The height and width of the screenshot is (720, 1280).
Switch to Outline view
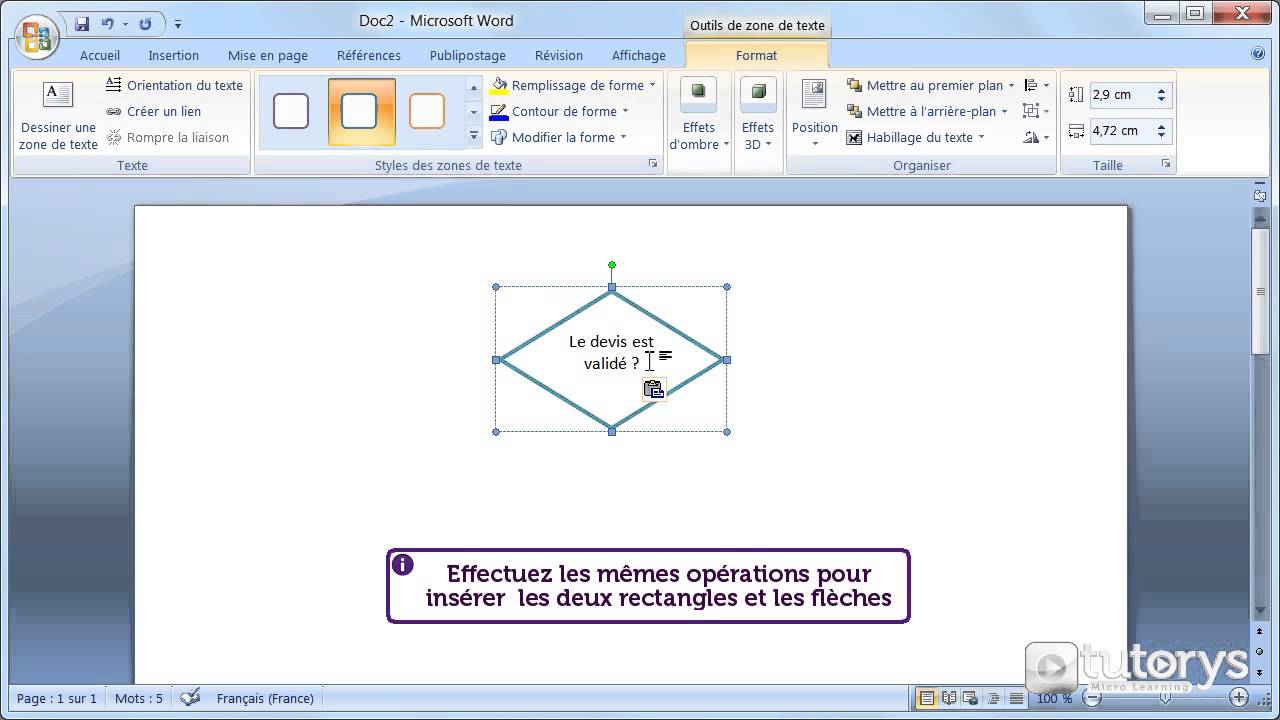coord(993,698)
